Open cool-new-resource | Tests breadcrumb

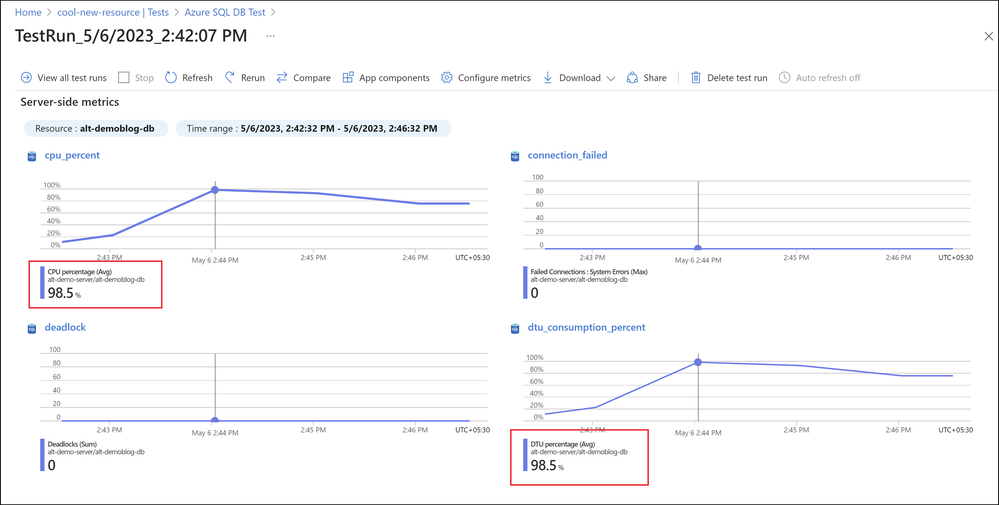(113, 12)
